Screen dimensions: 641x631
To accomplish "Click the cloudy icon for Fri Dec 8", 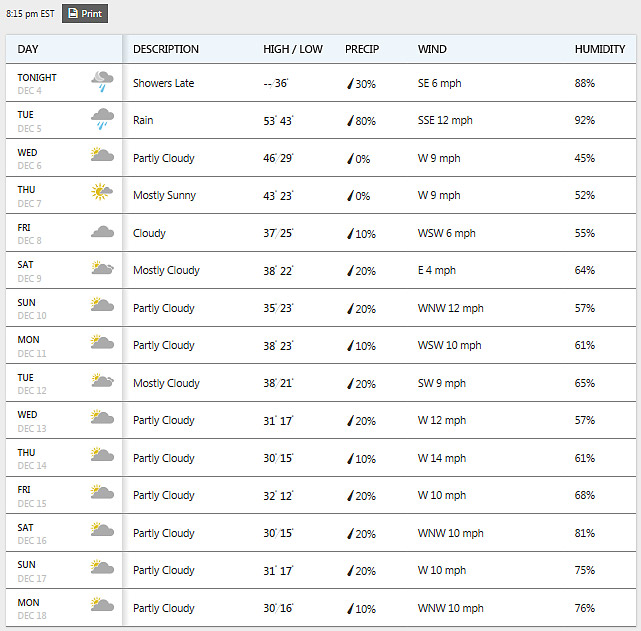I will [x=102, y=232].
